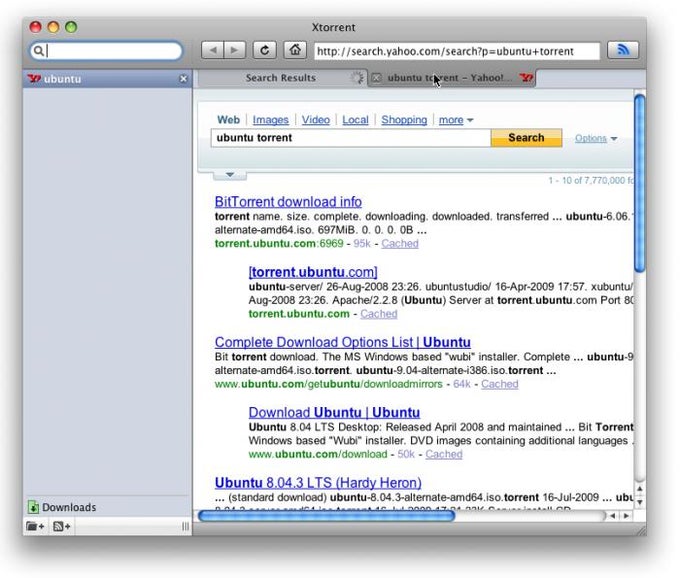Open Complete Download Options List result
The width and height of the screenshot is (680, 578).
pos(342,343)
